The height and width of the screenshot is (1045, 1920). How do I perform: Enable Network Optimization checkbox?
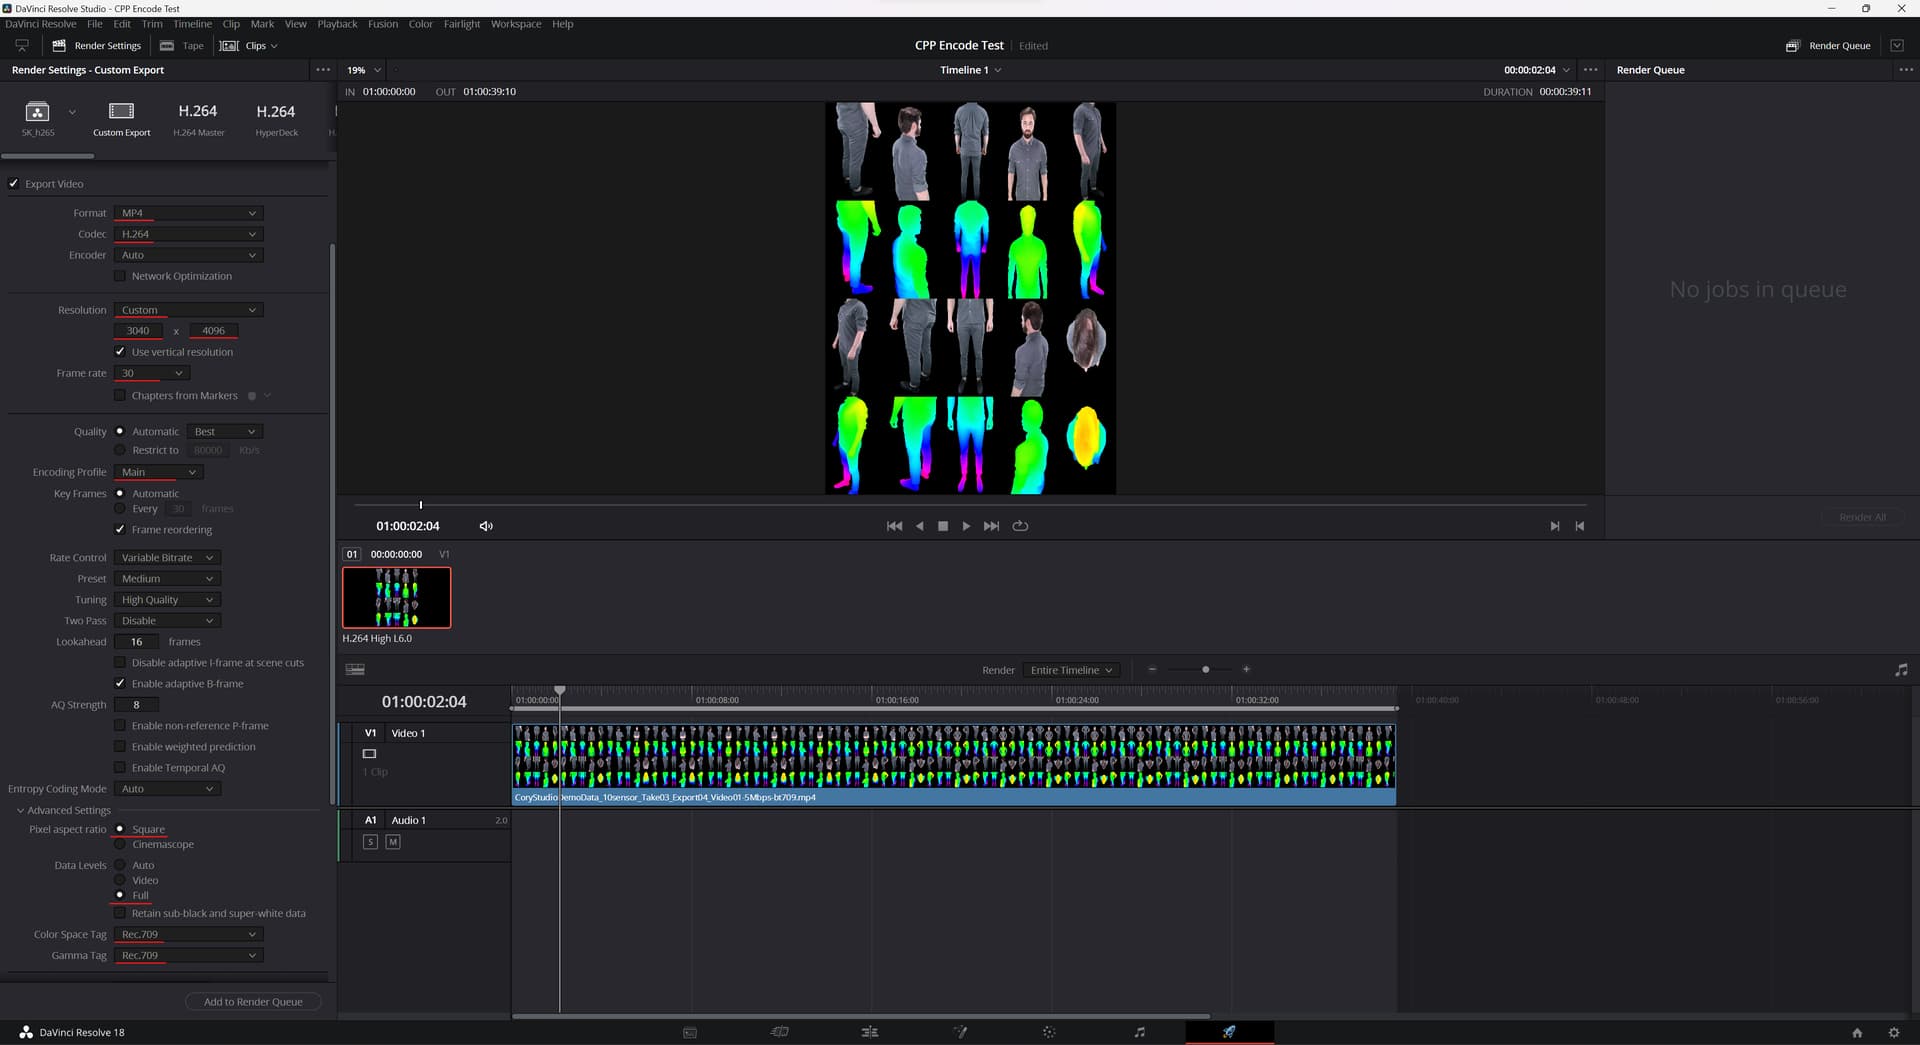point(120,276)
